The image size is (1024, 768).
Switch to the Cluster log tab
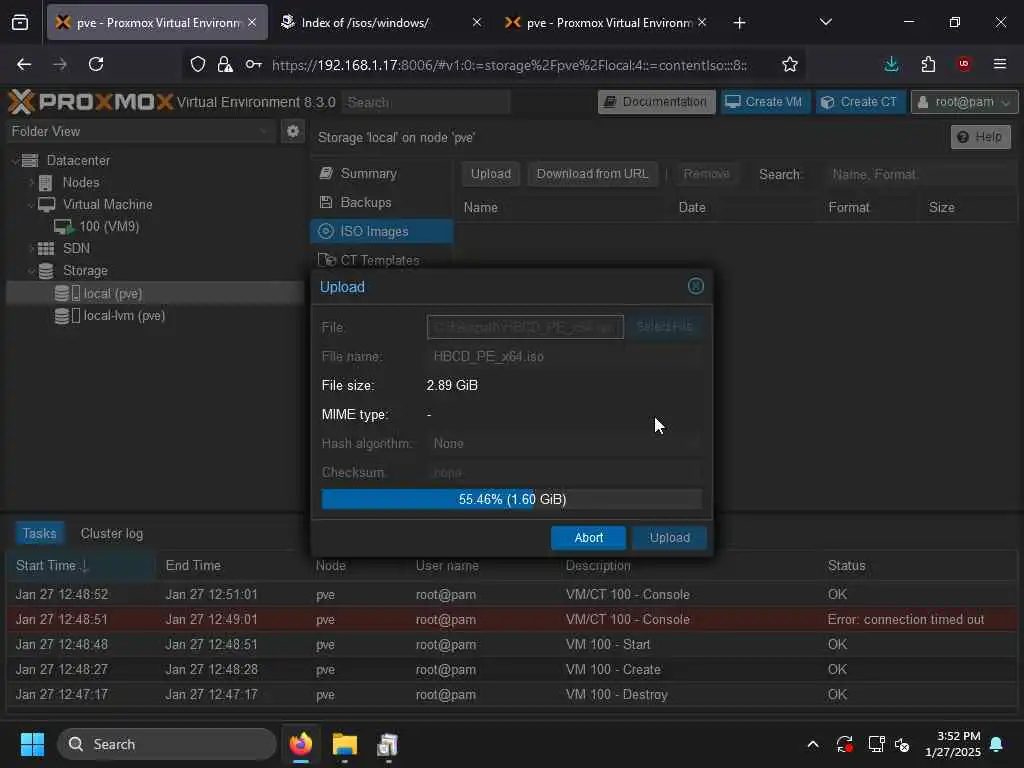click(x=112, y=534)
